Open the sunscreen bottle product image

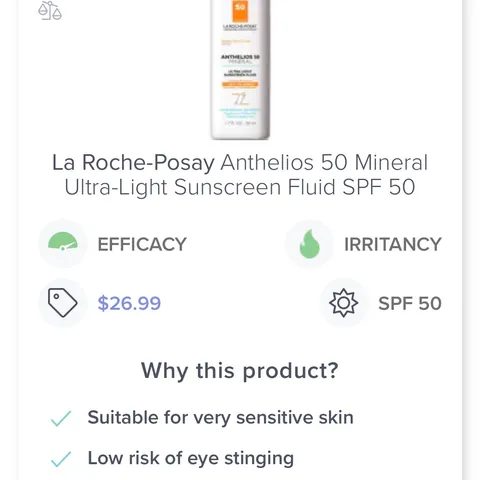pos(240,69)
